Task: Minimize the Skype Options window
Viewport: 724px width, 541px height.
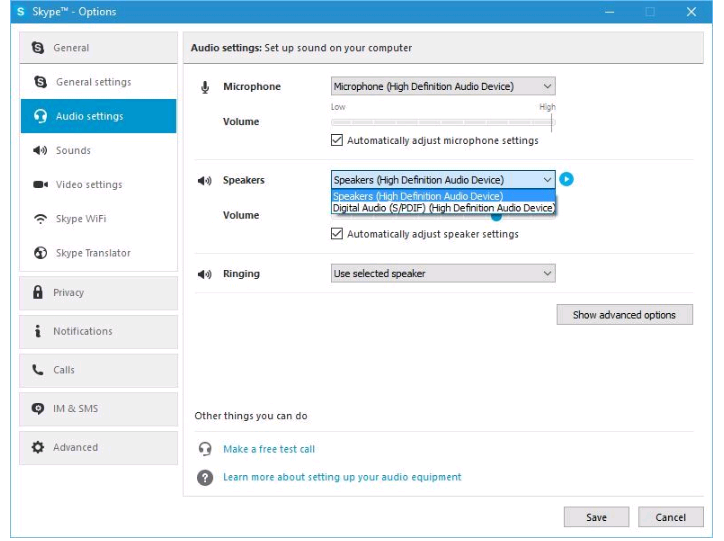Action: [x=609, y=12]
